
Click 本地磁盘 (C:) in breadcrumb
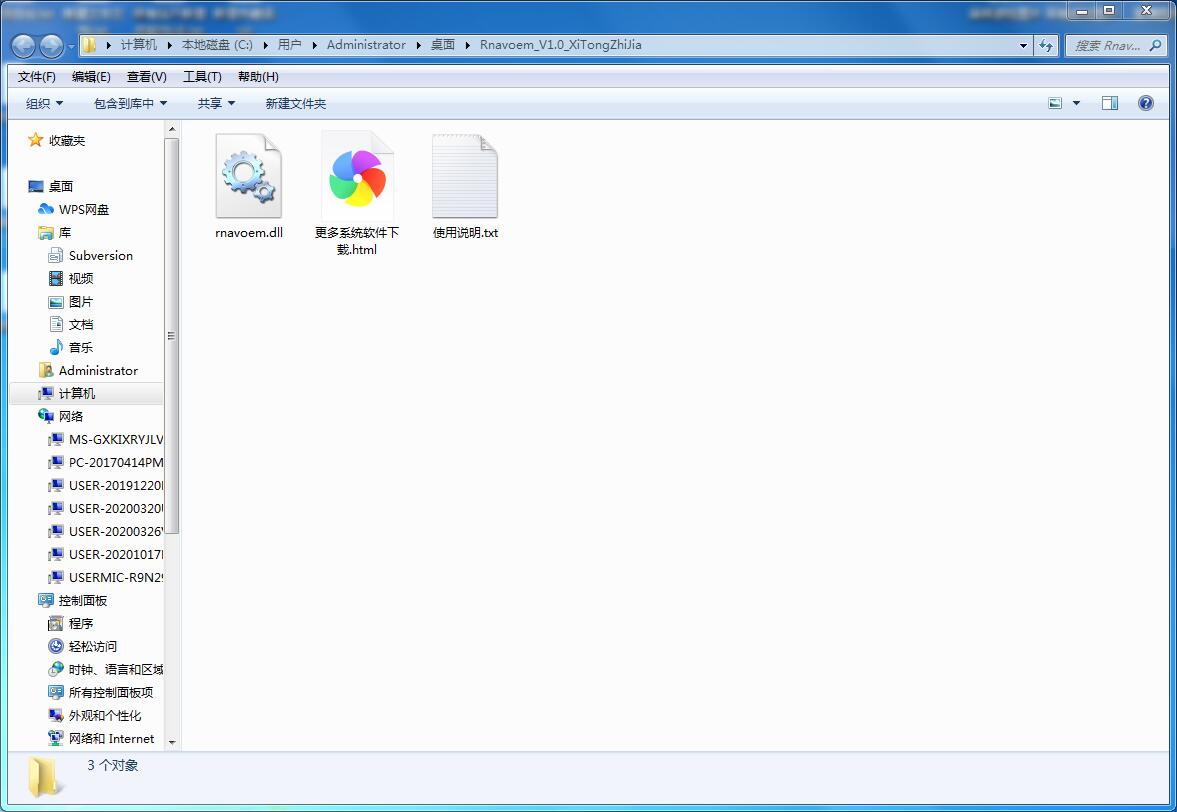[217, 45]
